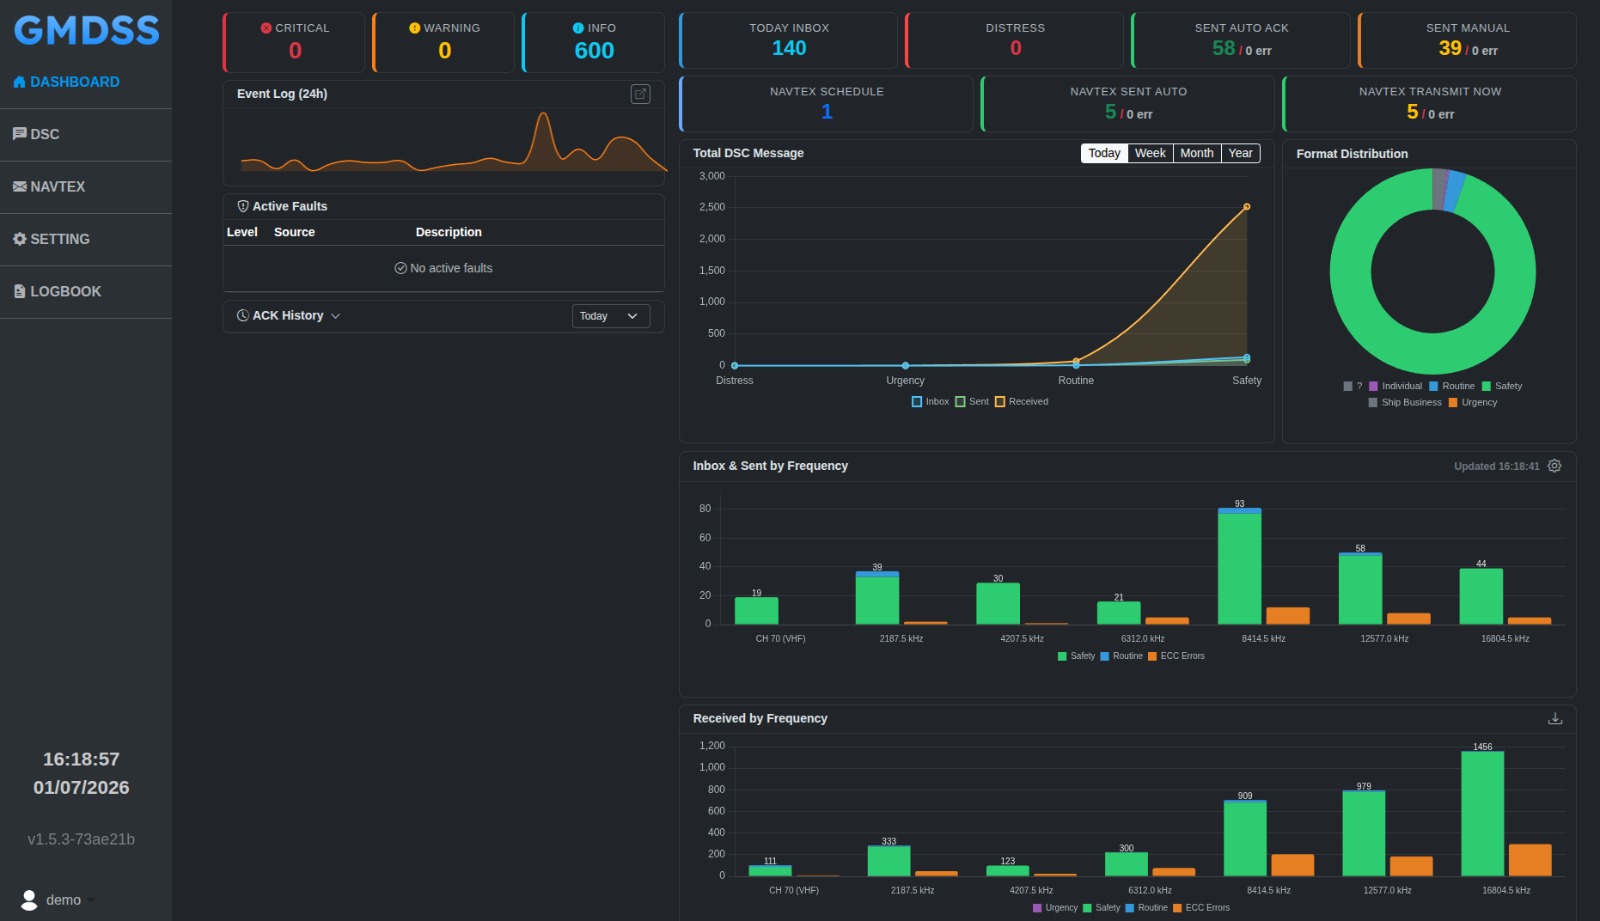Click the version text v1.5.3-73ae21b

pyautogui.click(x=81, y=839)
